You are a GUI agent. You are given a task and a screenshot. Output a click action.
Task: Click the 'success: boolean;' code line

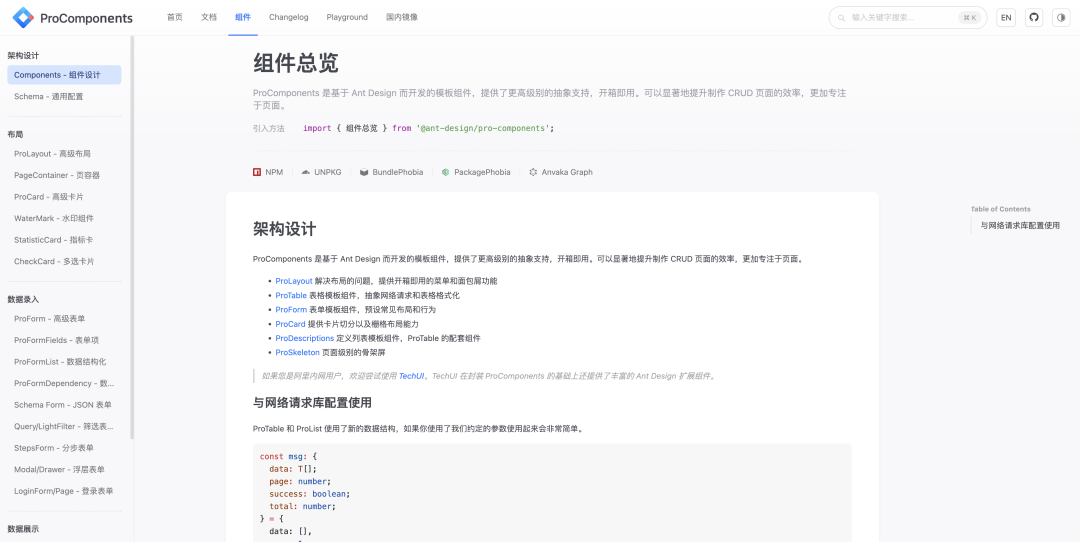coord(310,494)
